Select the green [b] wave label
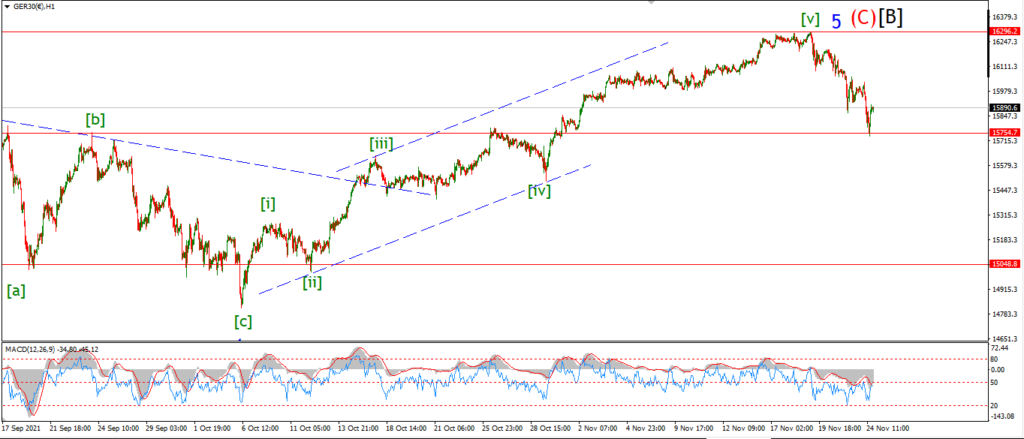Image resolution: width=1024 pixels, height=439 pixels. [95, 120]
